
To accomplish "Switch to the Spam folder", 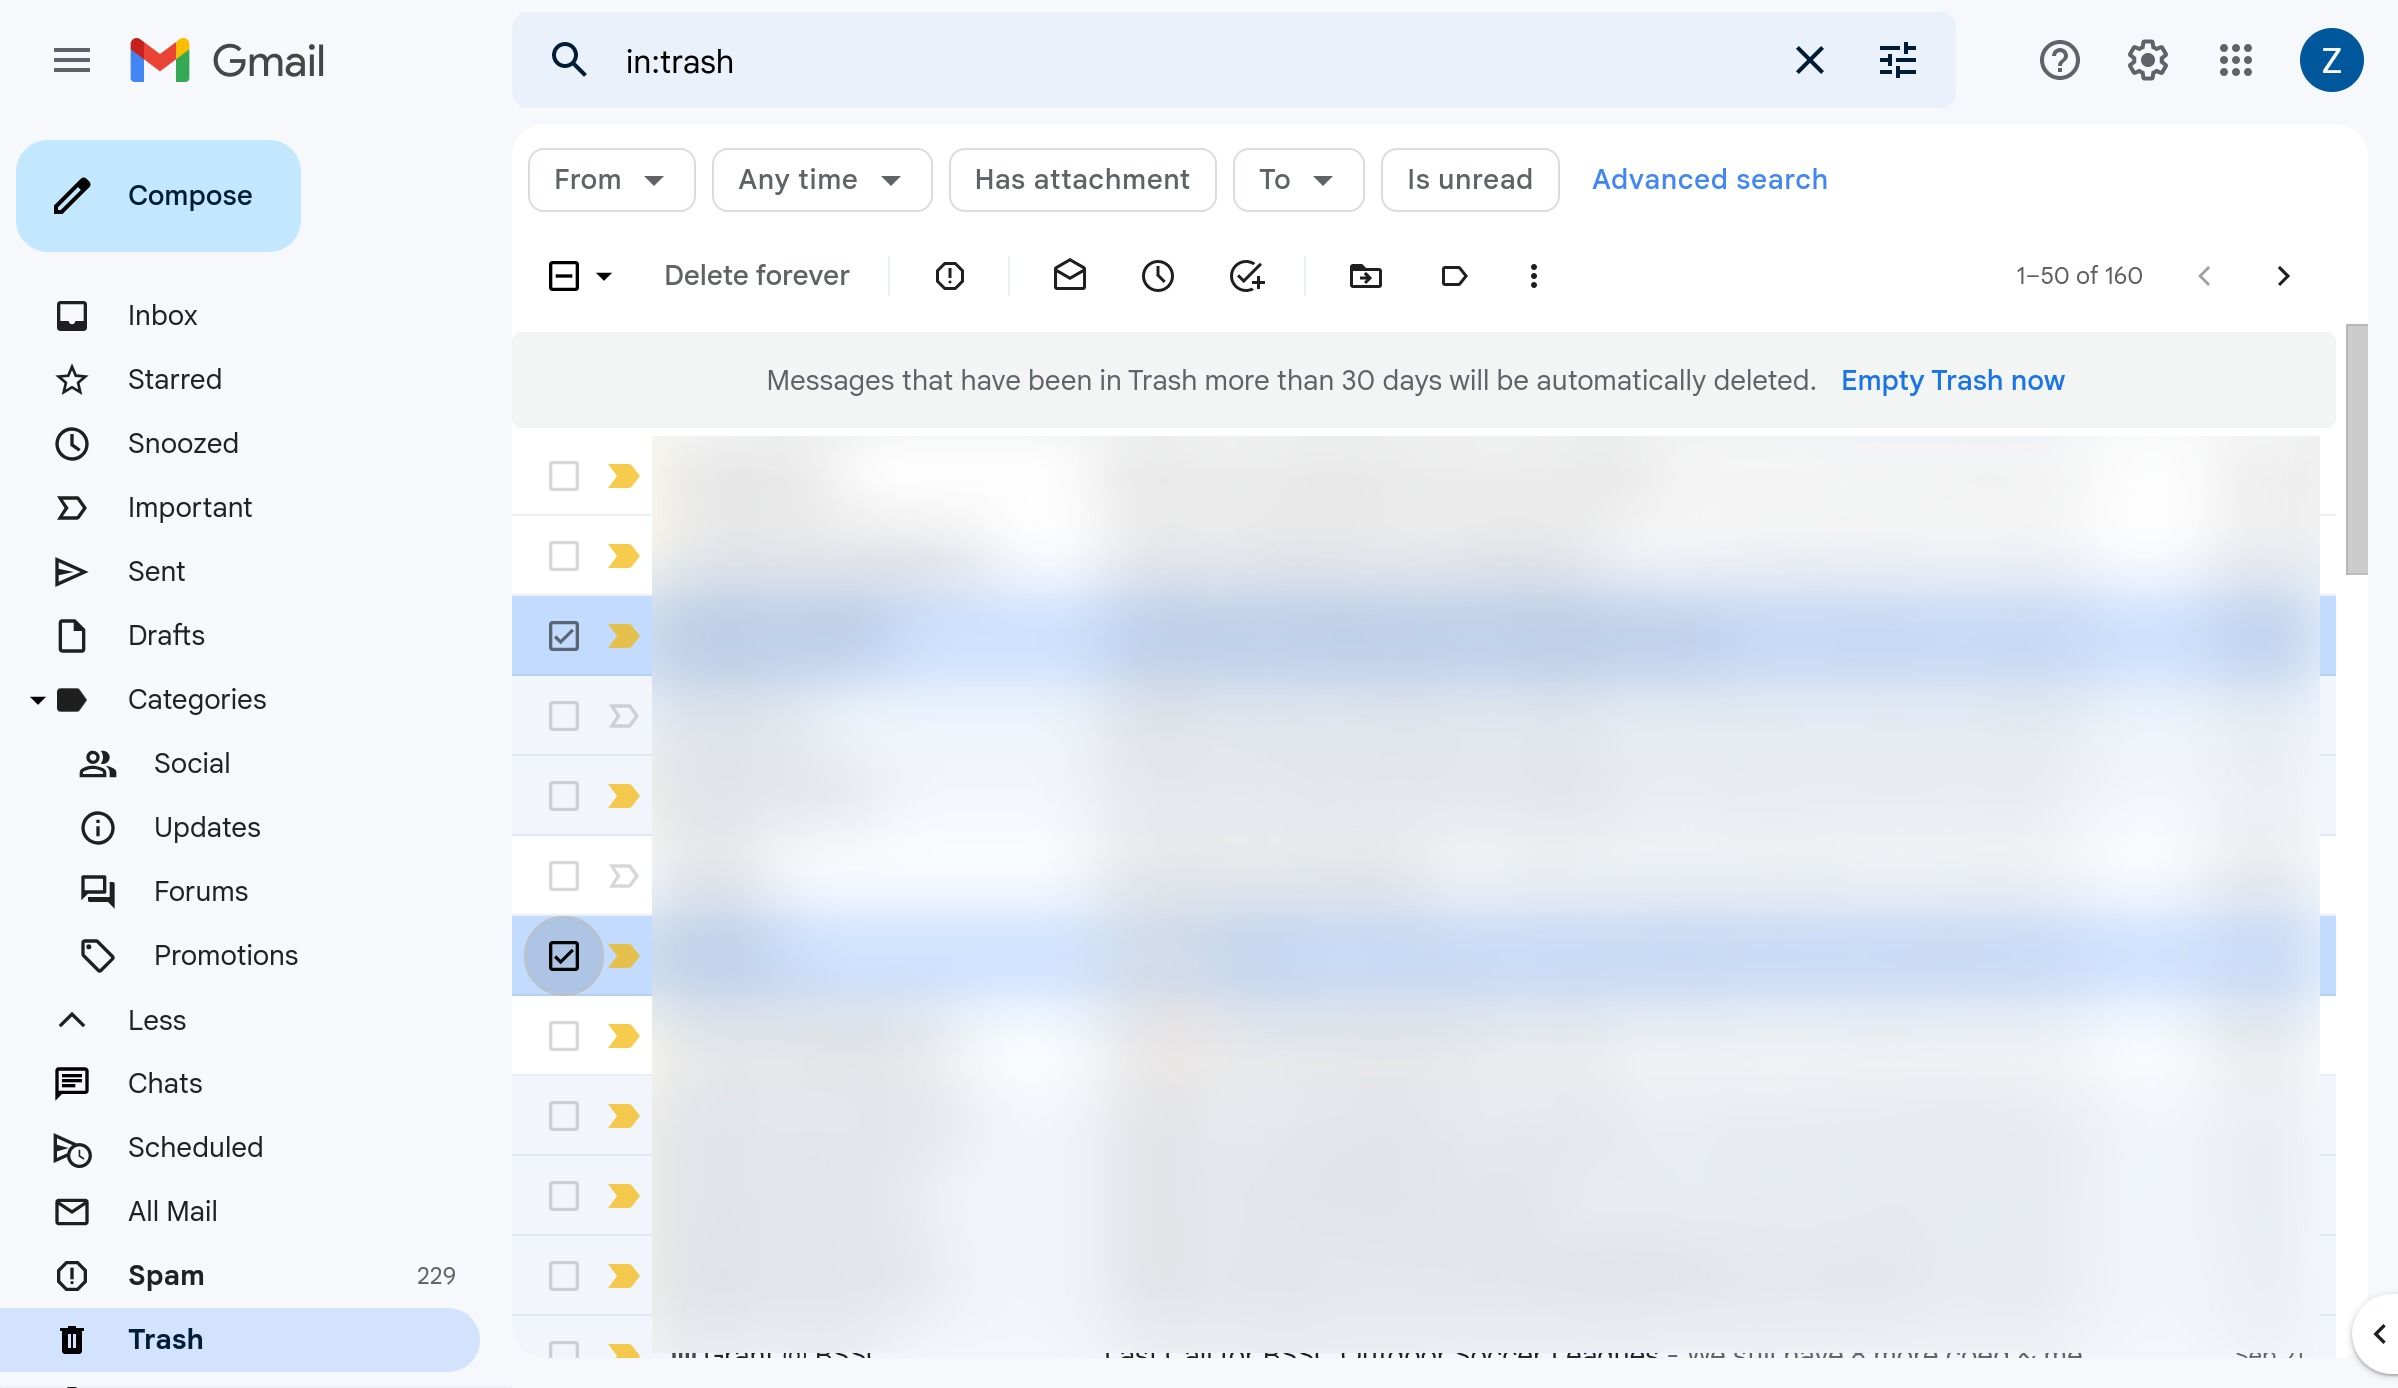I will point(165,1275).
